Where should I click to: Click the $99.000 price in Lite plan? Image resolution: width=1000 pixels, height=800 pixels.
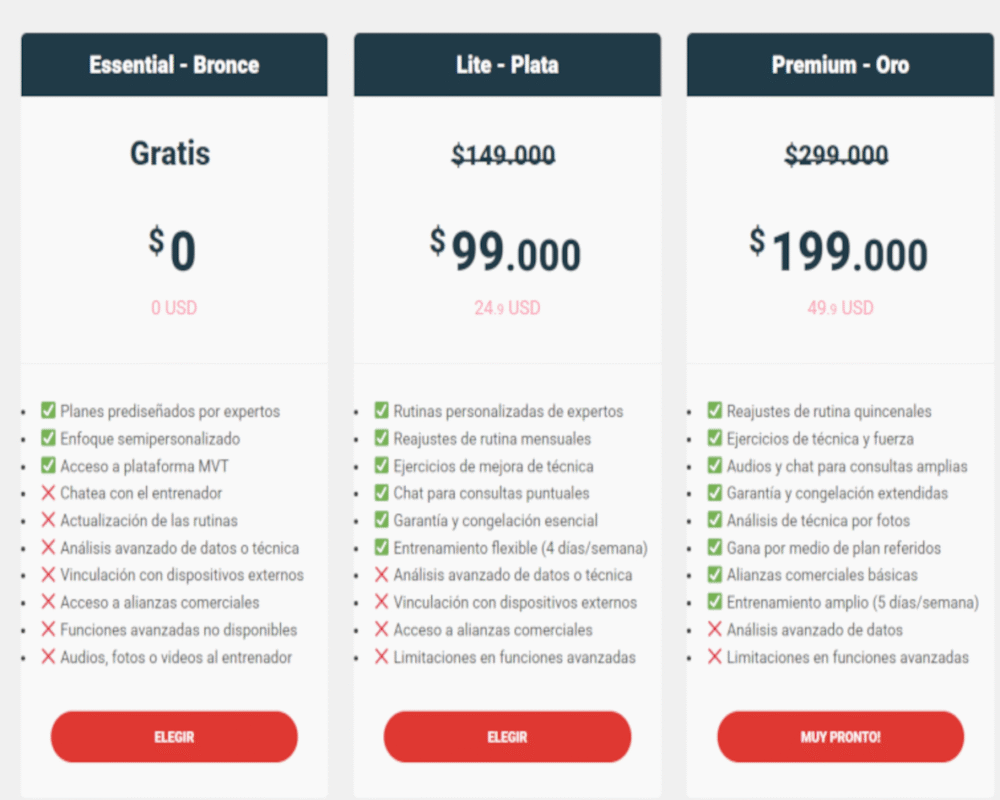pyautogui.click(x=506, y=252)
